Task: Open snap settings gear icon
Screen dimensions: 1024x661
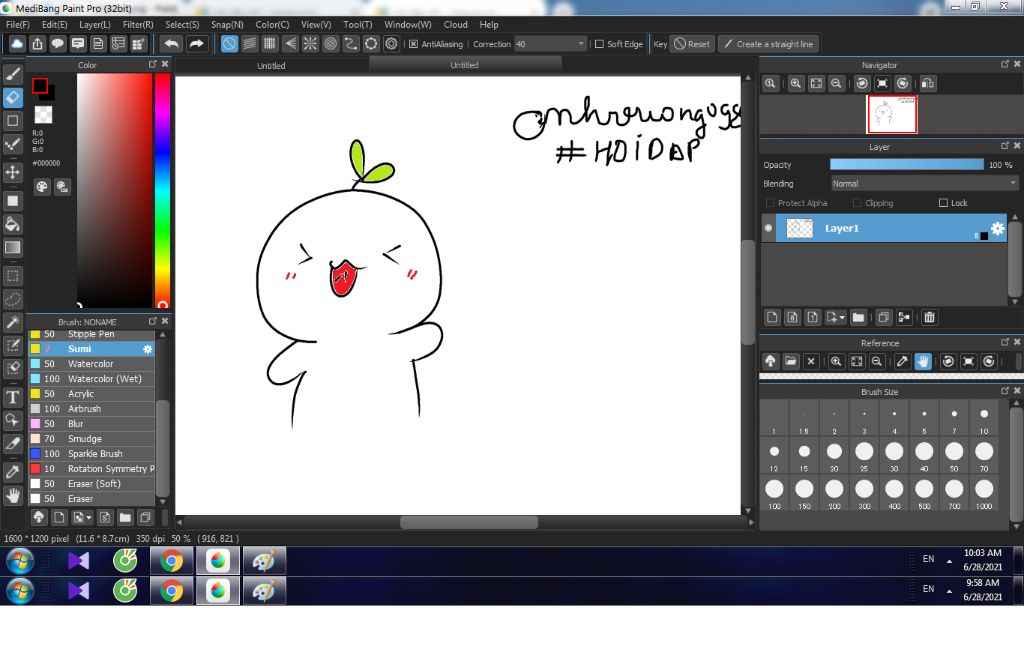Action: [391, 44]
